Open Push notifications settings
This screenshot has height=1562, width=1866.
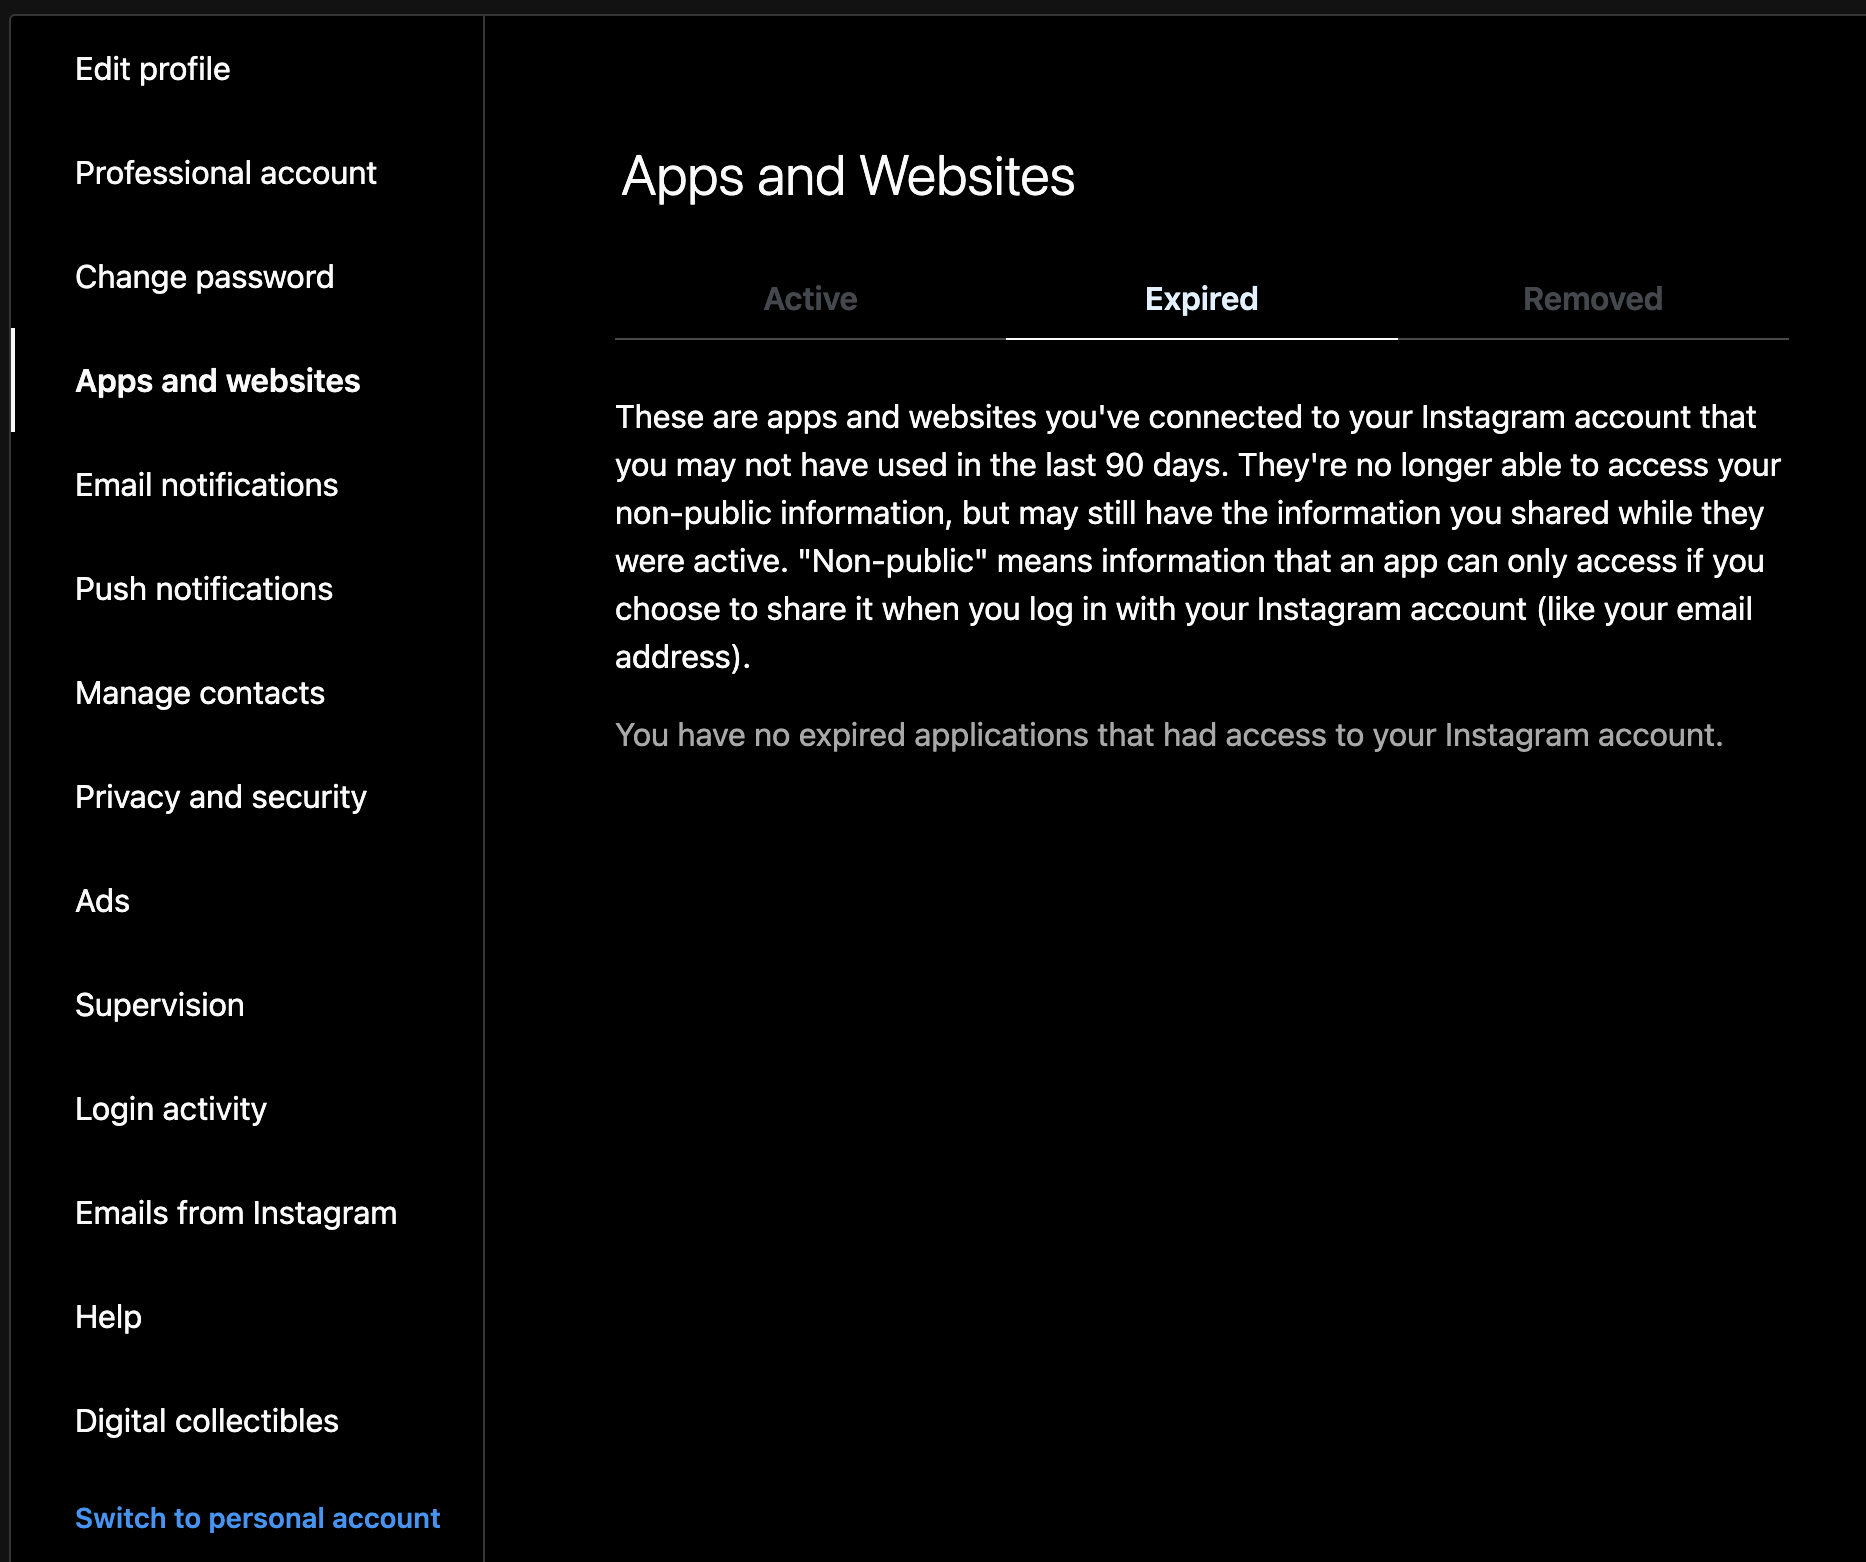(x=204, y=589)
